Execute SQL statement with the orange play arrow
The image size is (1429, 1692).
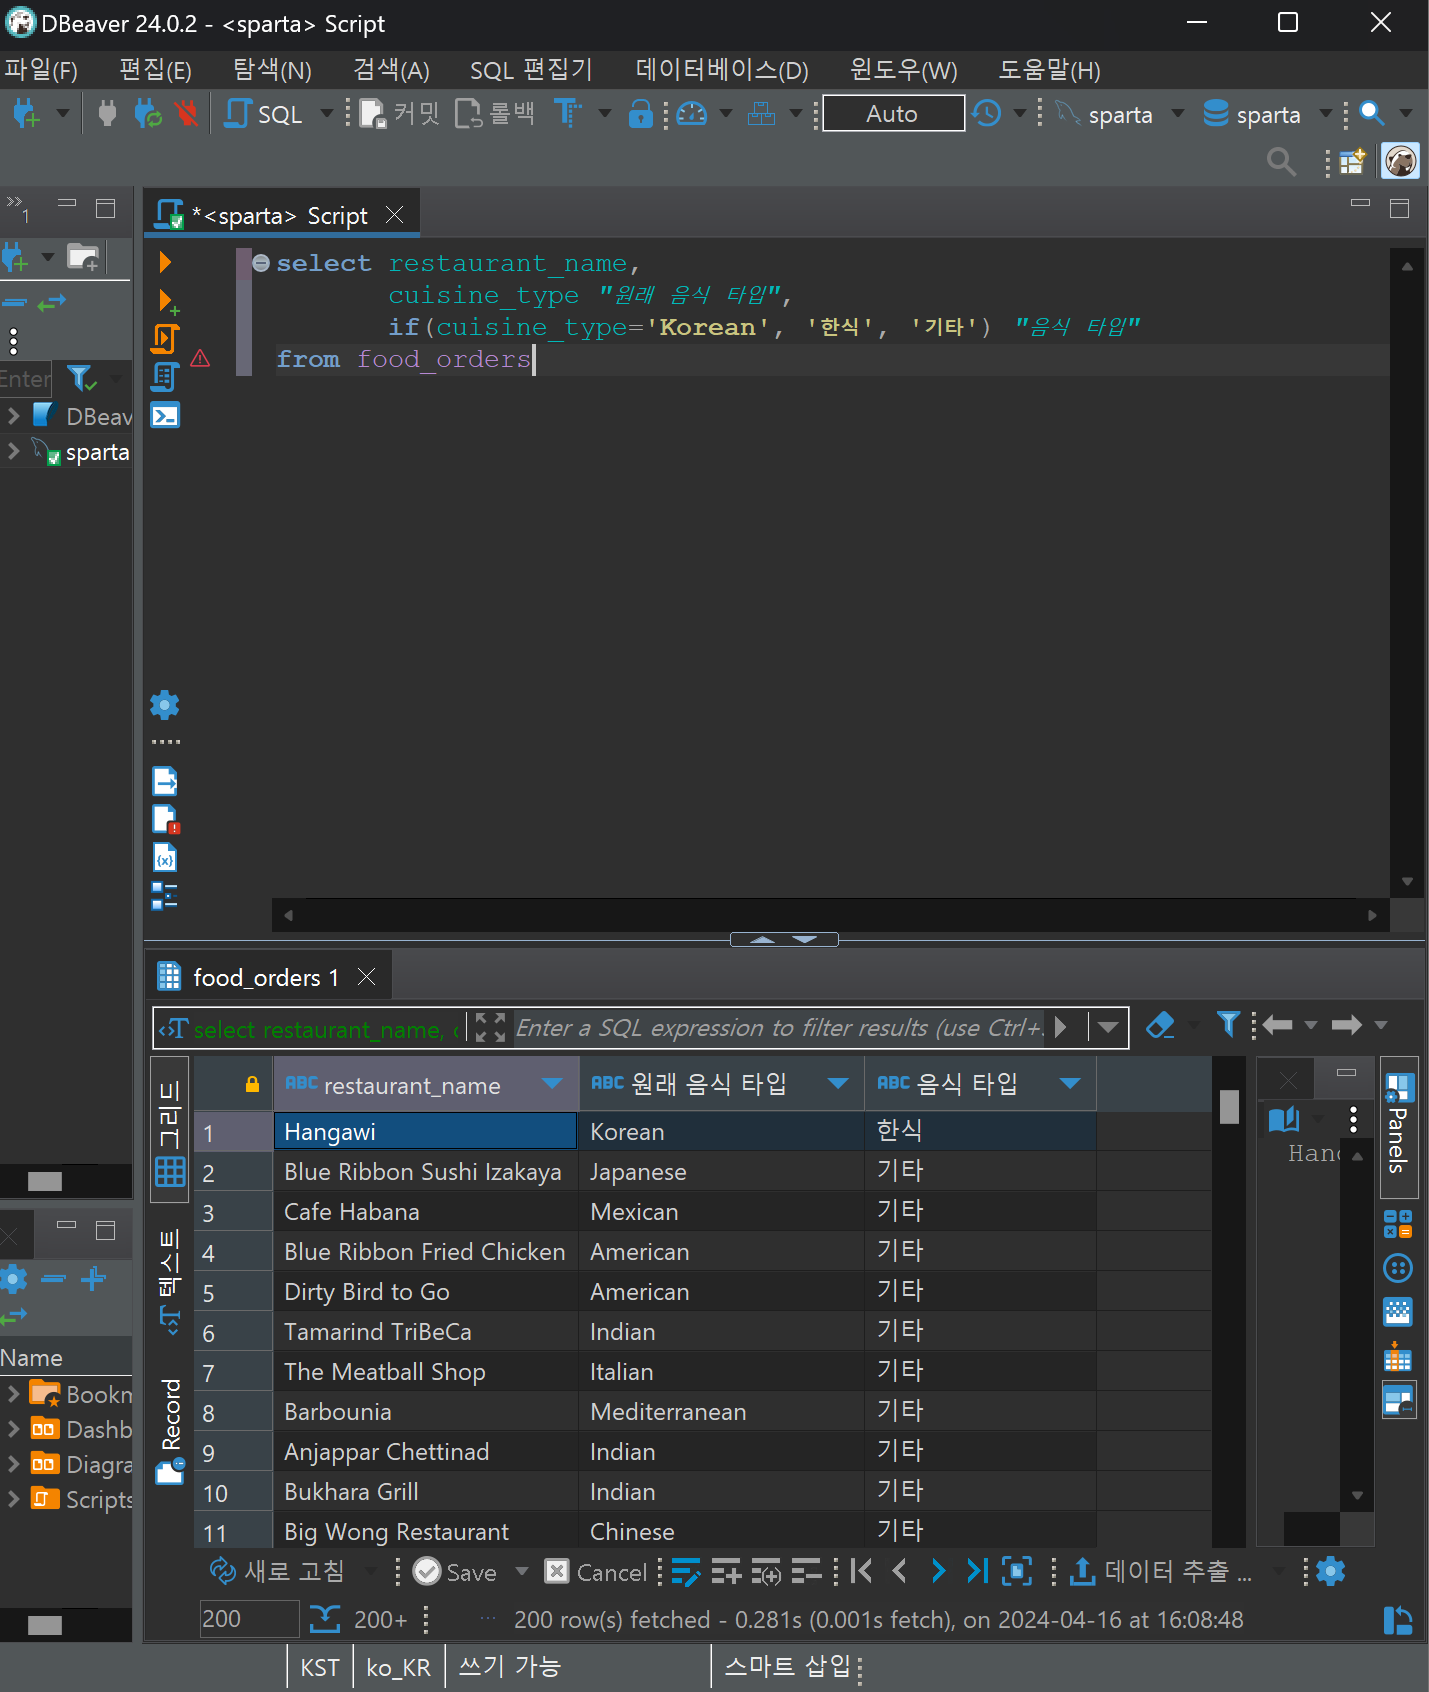tap(165, 262)
